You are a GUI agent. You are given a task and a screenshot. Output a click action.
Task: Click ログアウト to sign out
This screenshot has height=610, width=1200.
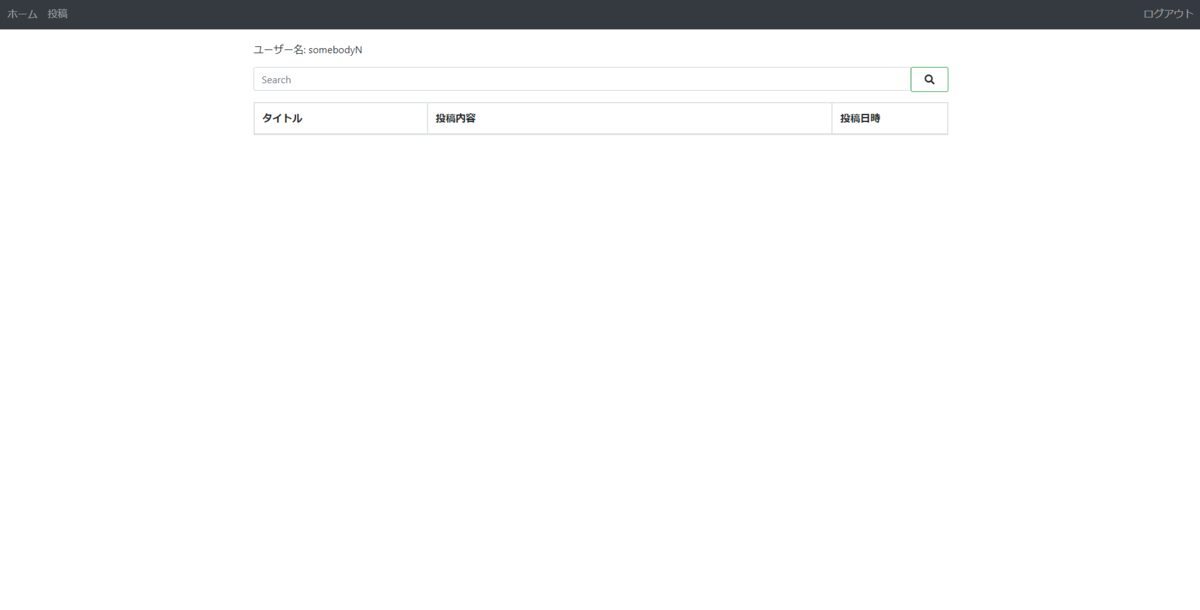[1166, 14]
